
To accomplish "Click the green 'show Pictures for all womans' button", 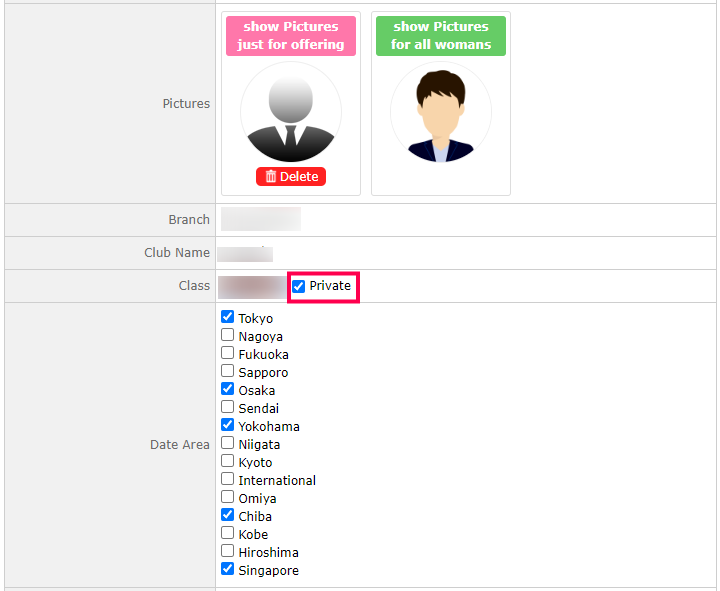I will pyautogui.click(x=441, y=36).
